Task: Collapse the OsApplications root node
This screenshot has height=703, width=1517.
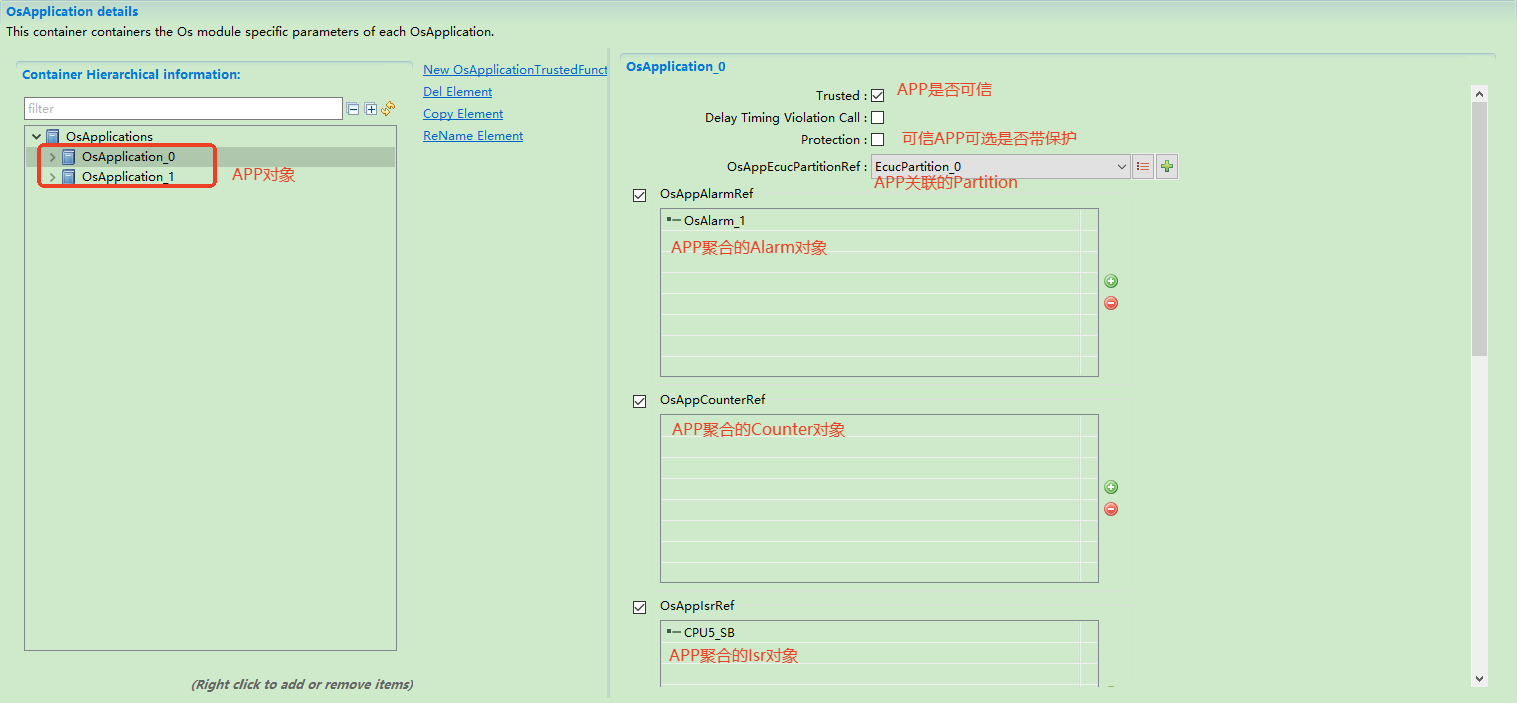Action: pos(37,137)
